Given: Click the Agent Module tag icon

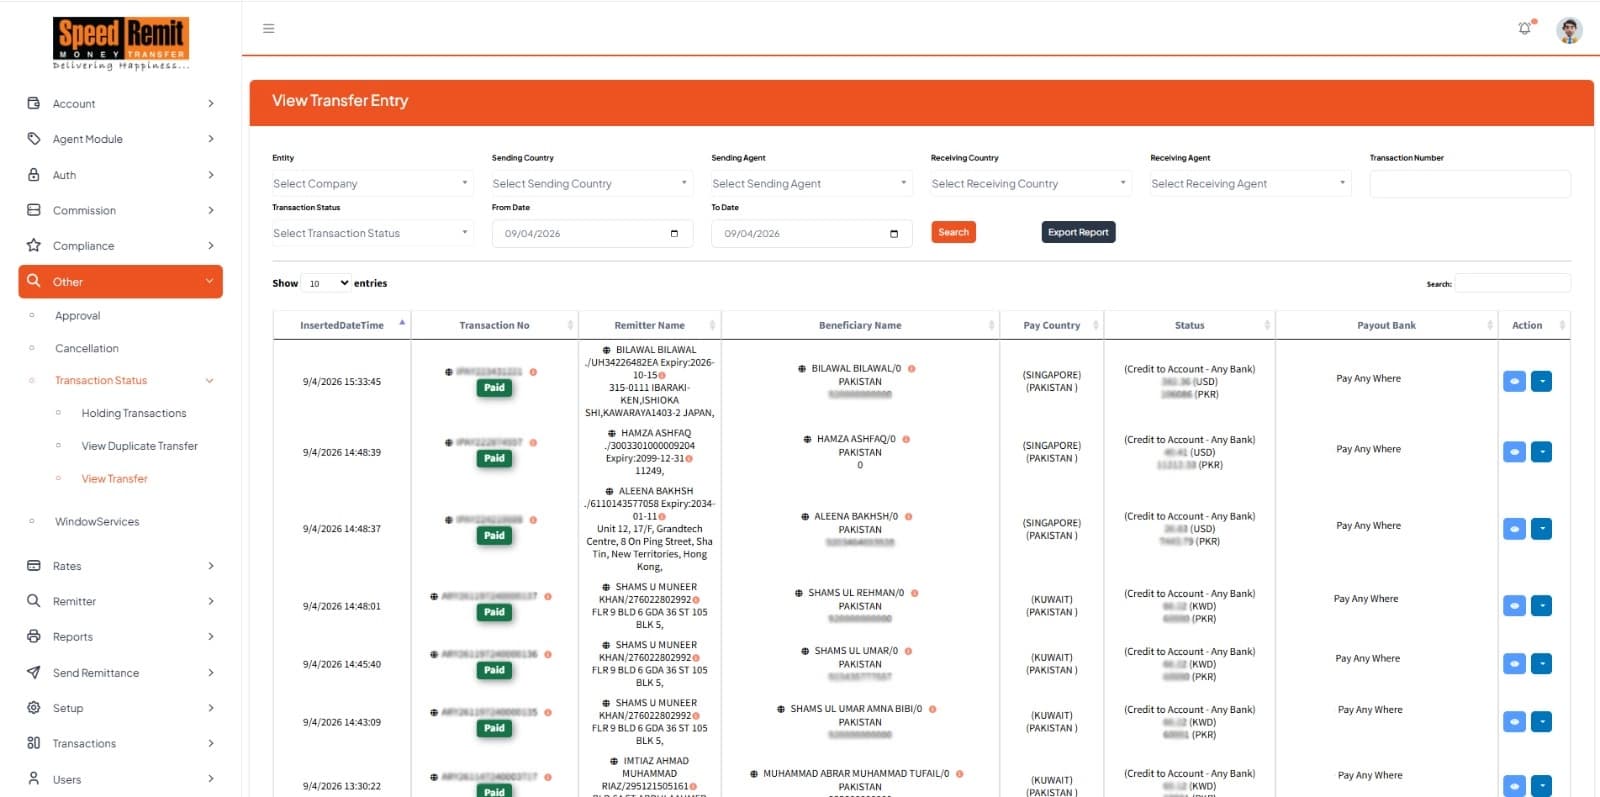Looking at the screenshot, I should [x=34, y=139].
